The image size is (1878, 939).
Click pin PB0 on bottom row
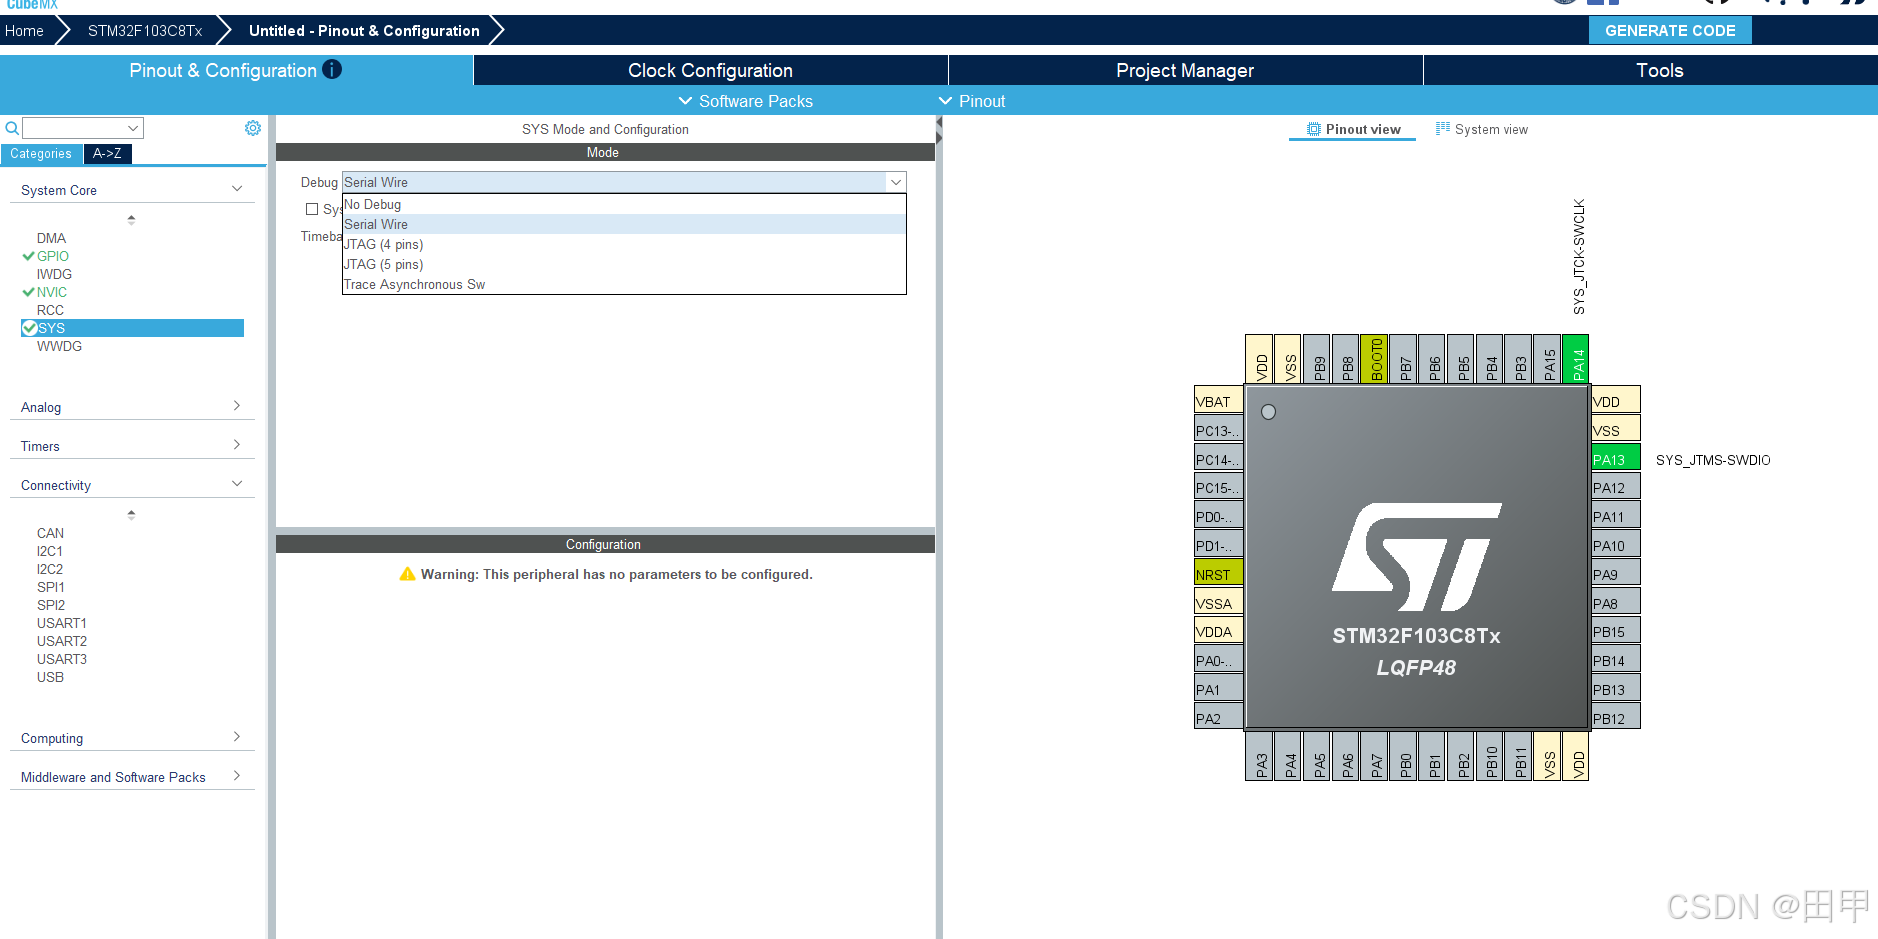[1404, 756]
